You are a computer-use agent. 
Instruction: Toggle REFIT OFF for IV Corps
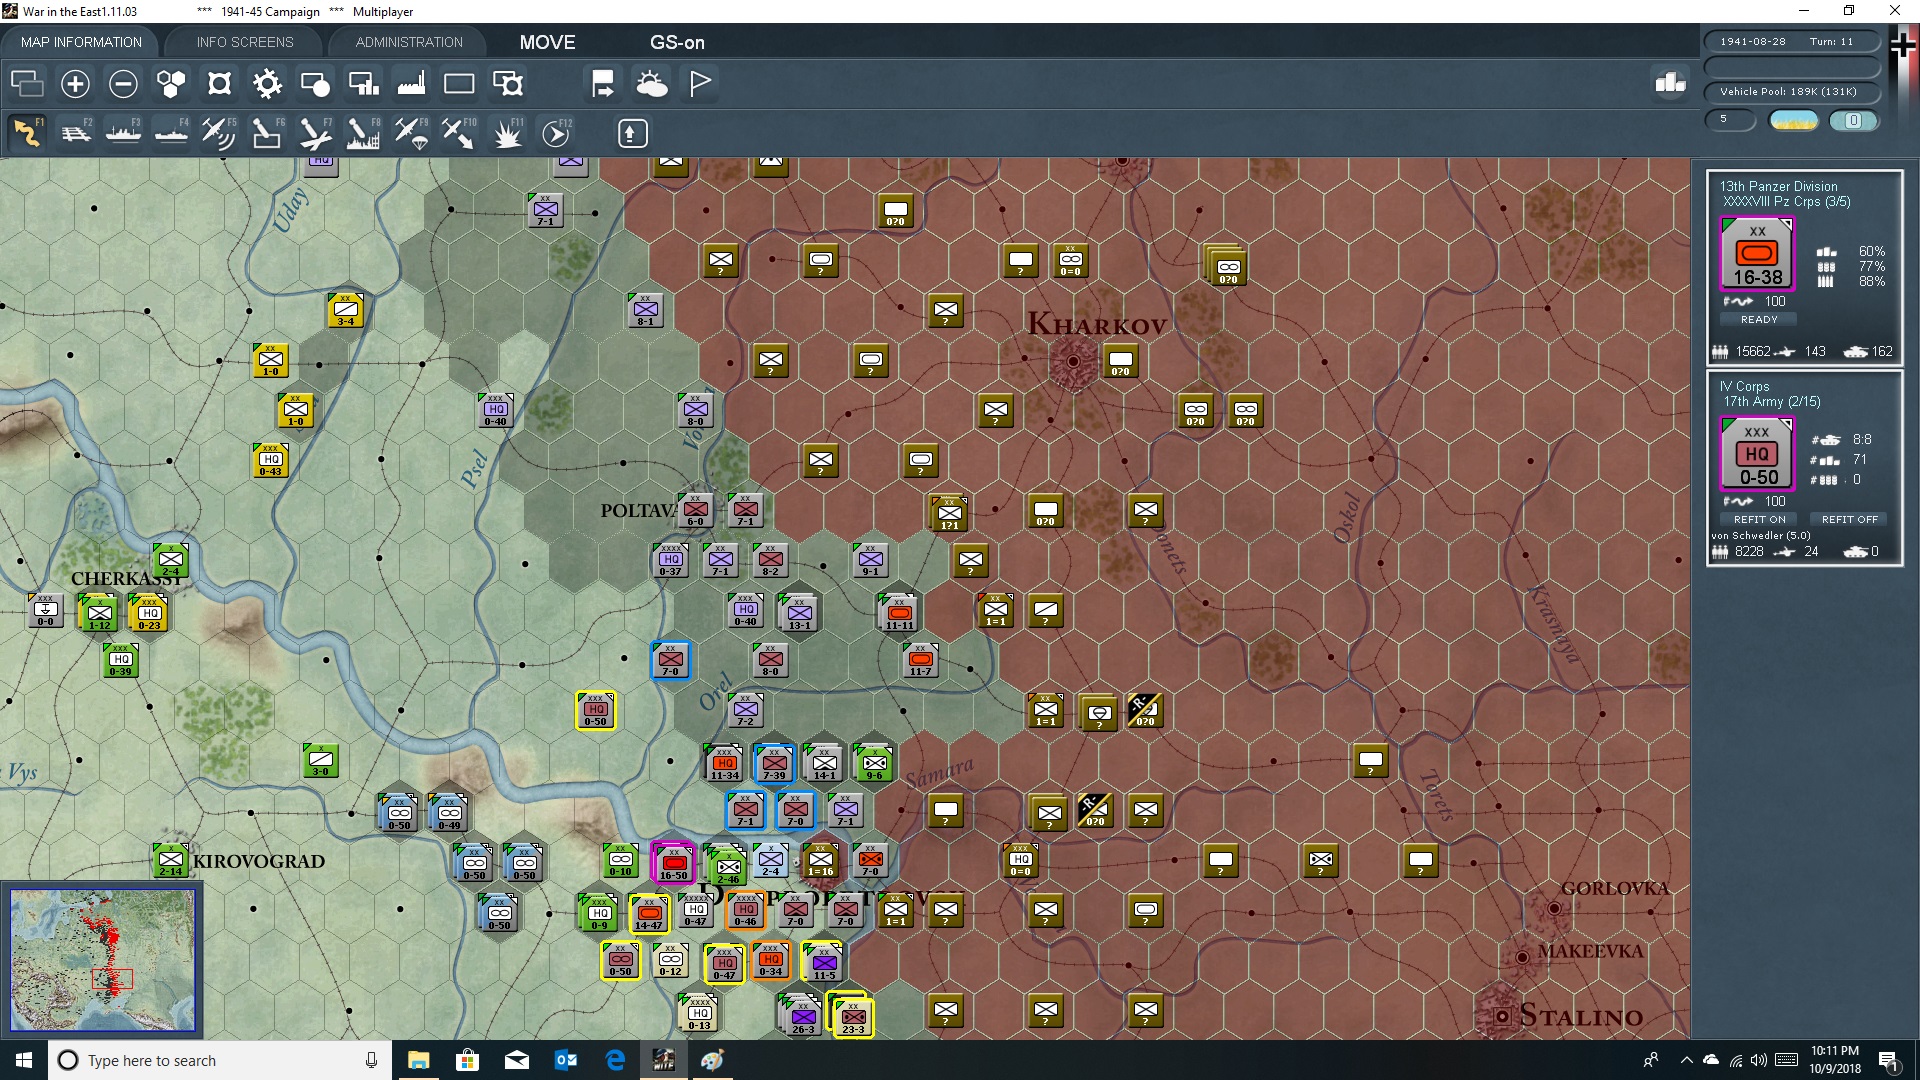(1849, 519)
